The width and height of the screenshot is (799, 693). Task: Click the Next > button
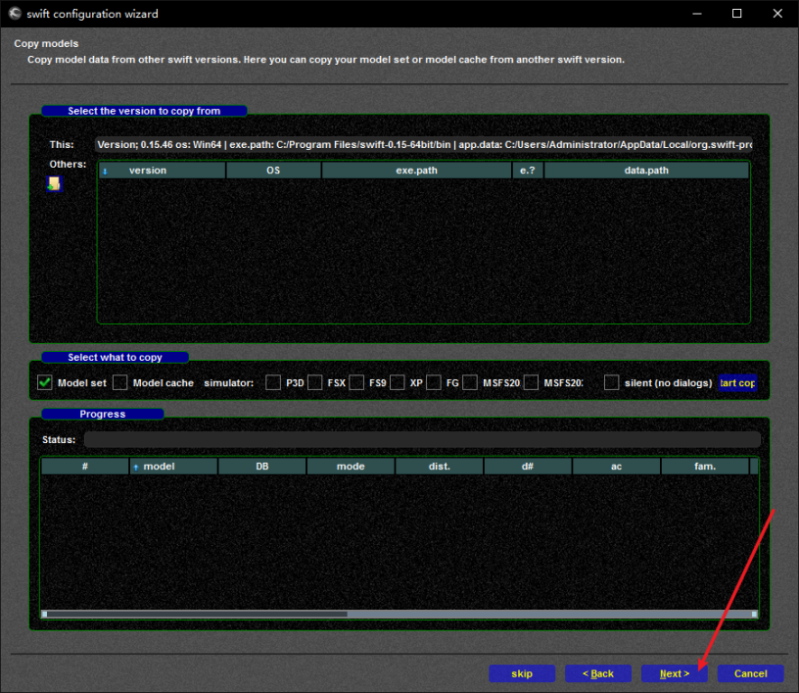pyautogui.click(x=674, y=673)
